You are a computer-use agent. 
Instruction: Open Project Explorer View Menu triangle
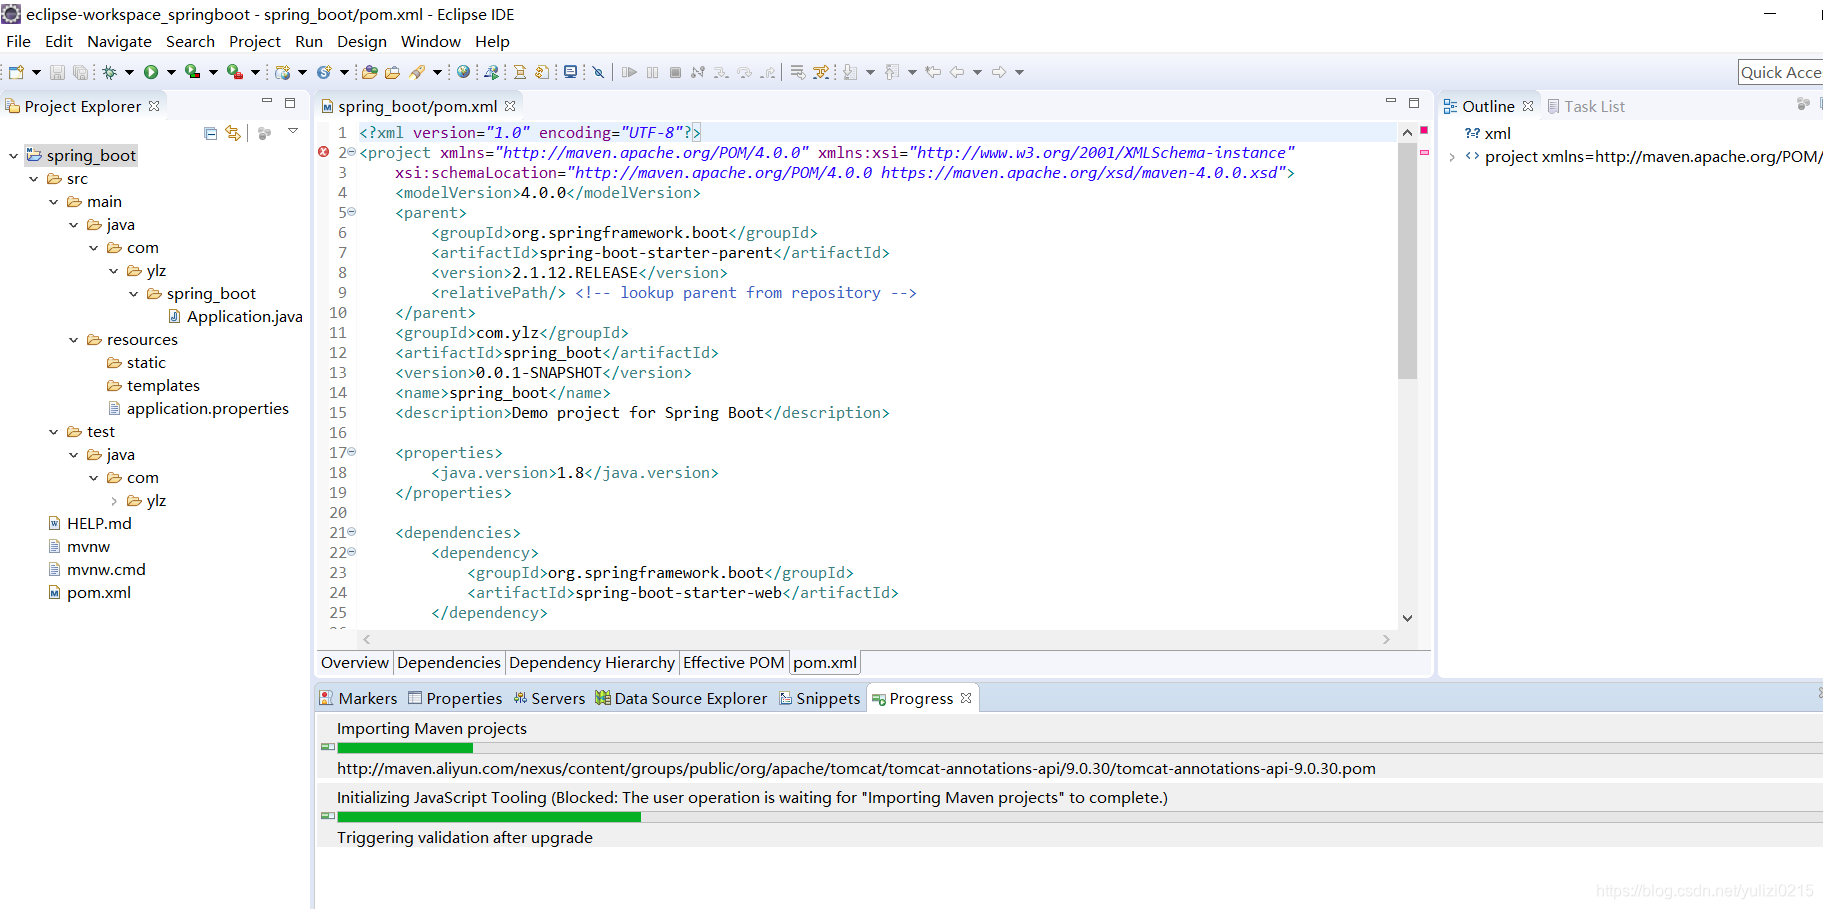click(x=293, y=131)
